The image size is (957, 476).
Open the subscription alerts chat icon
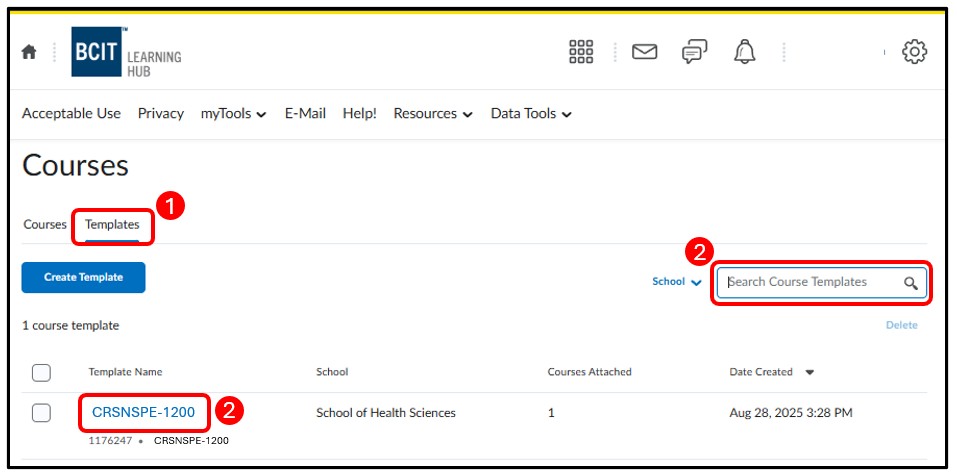694,52
